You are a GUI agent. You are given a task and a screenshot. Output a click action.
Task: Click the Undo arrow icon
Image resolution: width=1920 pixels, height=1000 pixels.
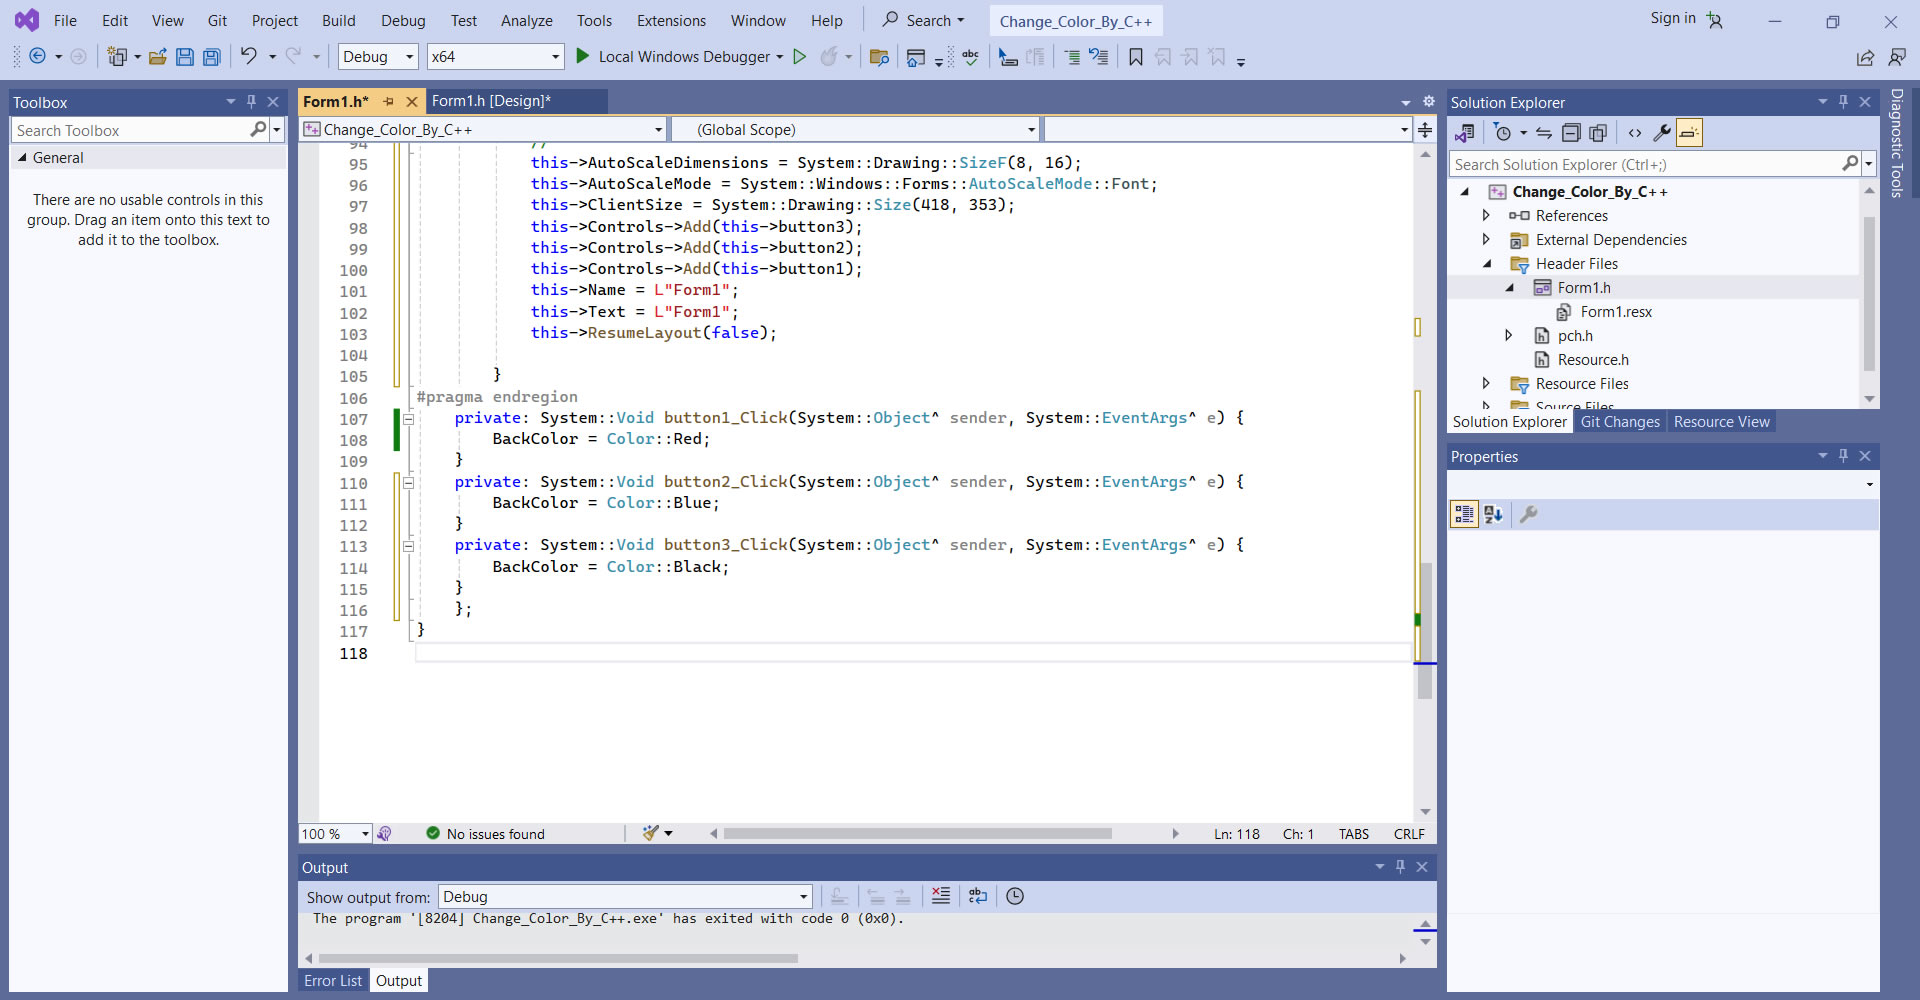pyautogui.click(x=248, y=57)
